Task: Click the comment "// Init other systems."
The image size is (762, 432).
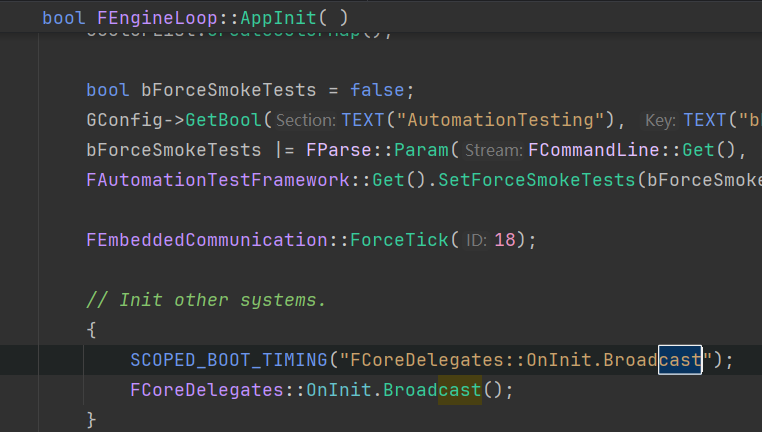Action: coord(206,300)
